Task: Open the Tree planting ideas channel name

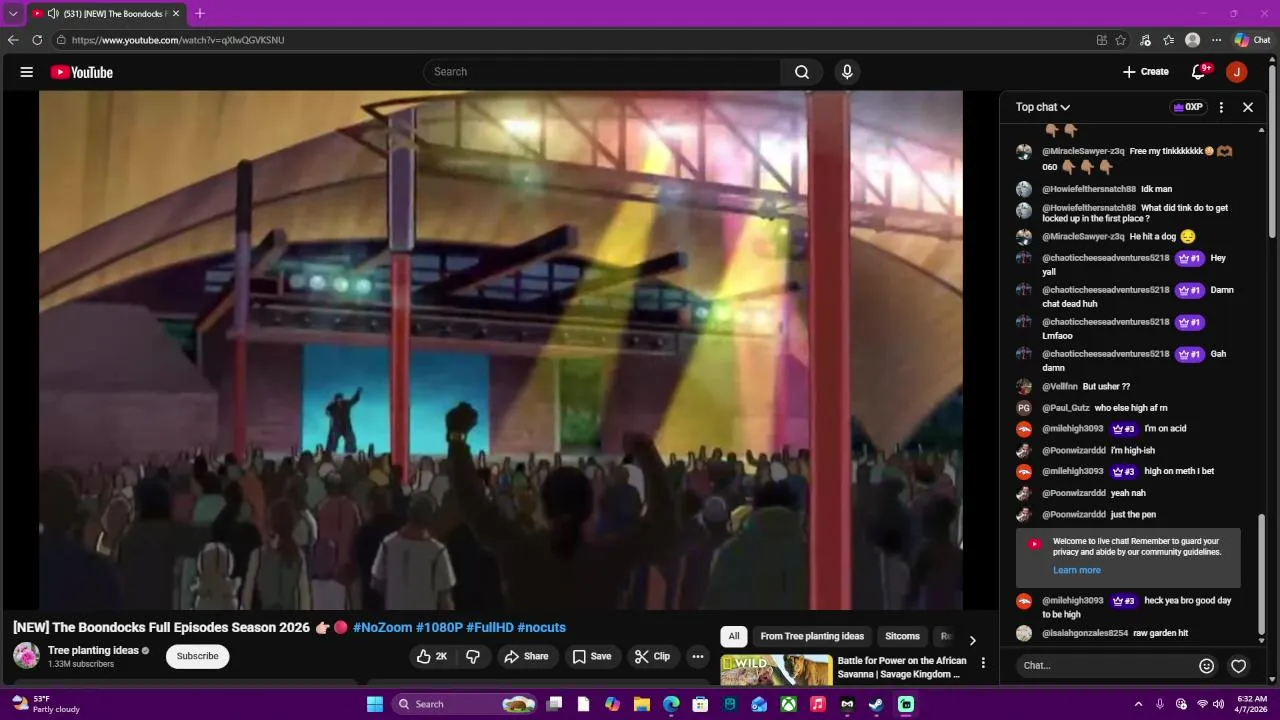Action: click(93, 650)
